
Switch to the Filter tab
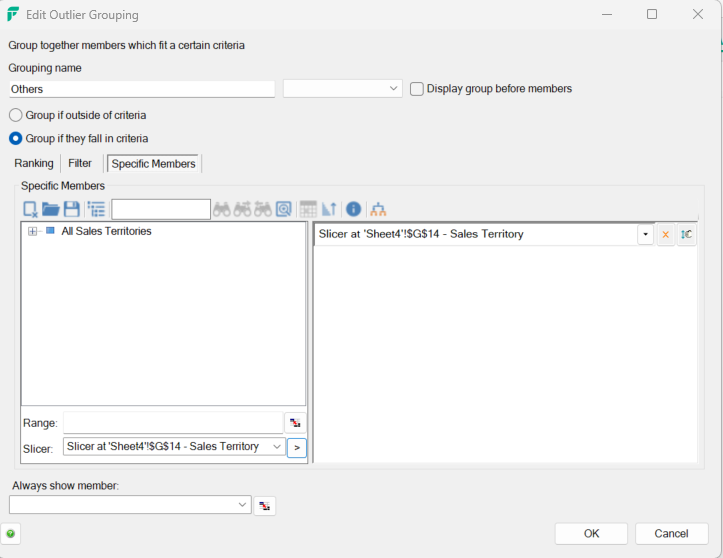(x=80, y=163)
